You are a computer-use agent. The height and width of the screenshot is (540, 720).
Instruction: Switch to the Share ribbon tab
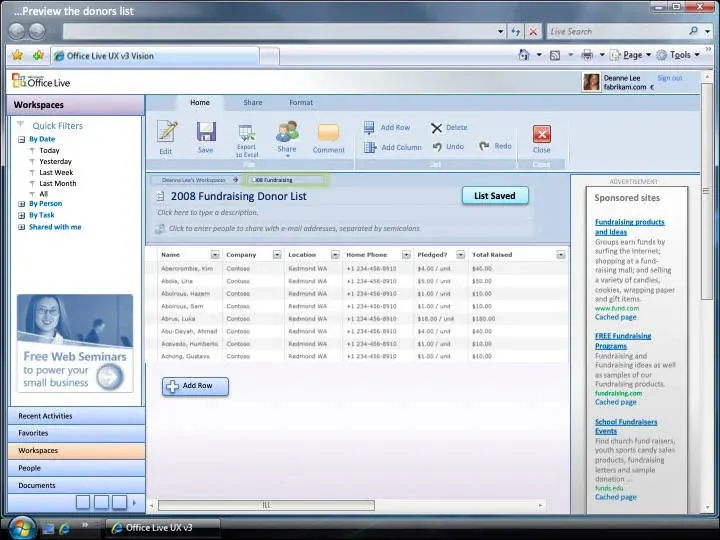[x=253, y=102]
